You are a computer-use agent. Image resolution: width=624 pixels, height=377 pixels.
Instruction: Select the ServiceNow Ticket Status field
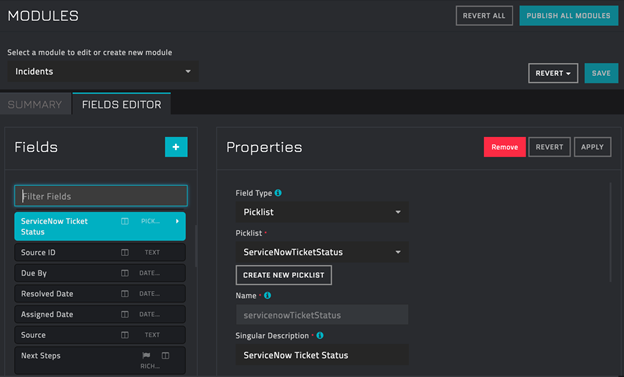pyautogui.click(x=100, y=226)
